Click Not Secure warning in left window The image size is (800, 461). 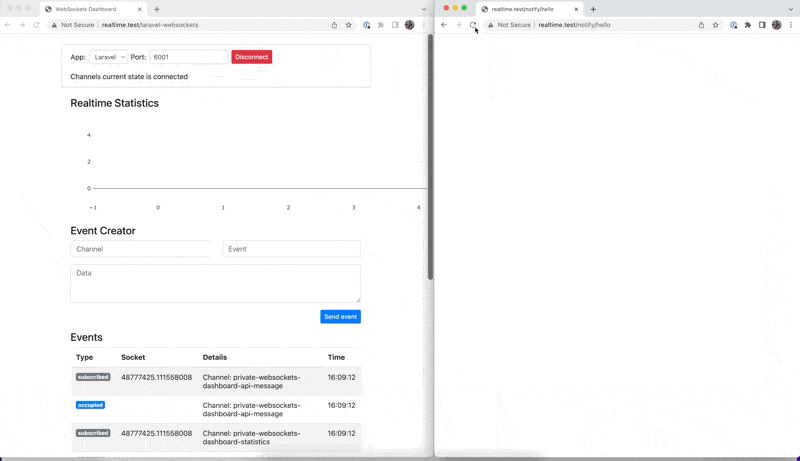click(x=72, y=25)
